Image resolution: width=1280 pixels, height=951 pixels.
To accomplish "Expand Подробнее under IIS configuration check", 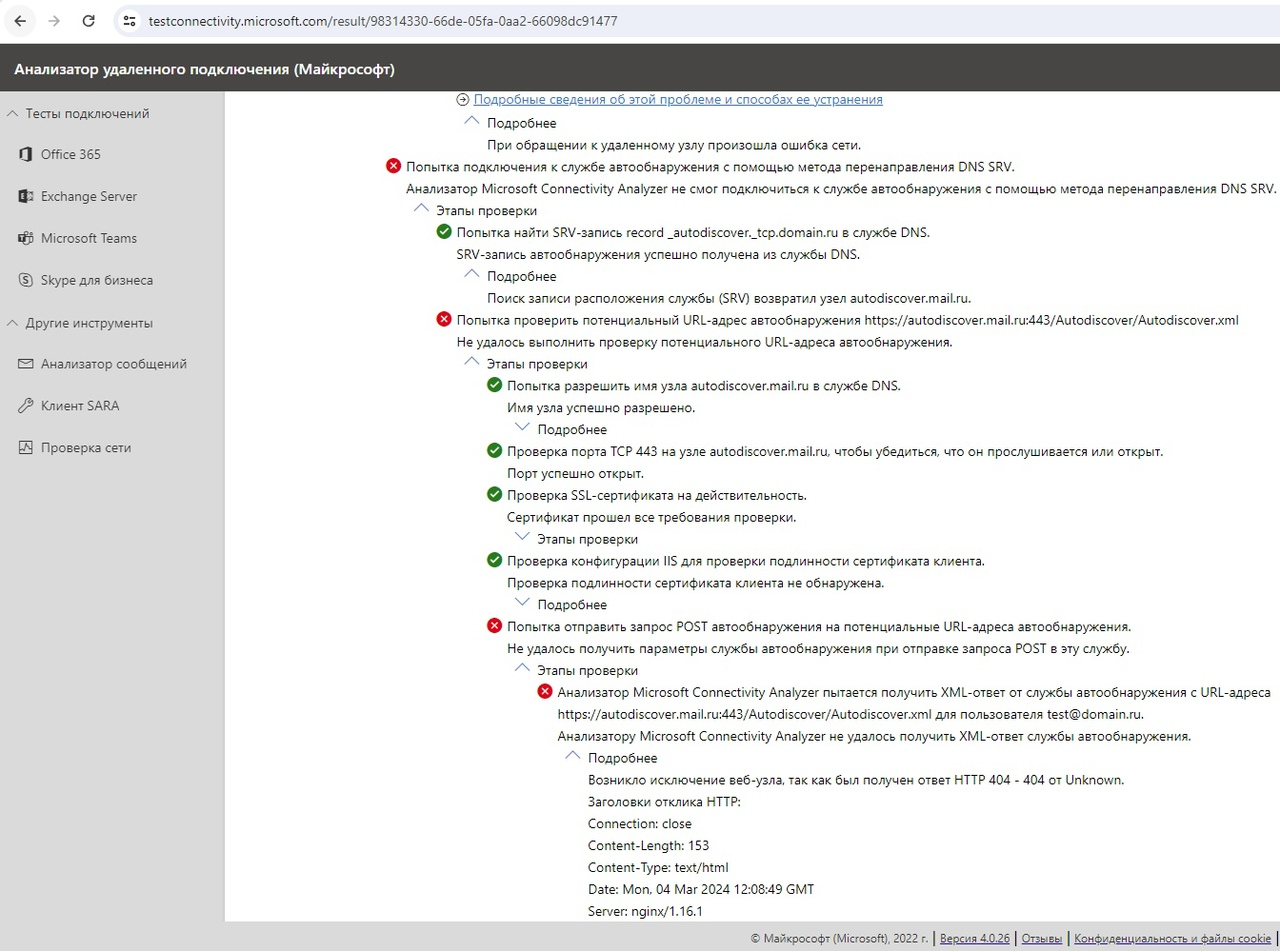I will tap(522, 603).
